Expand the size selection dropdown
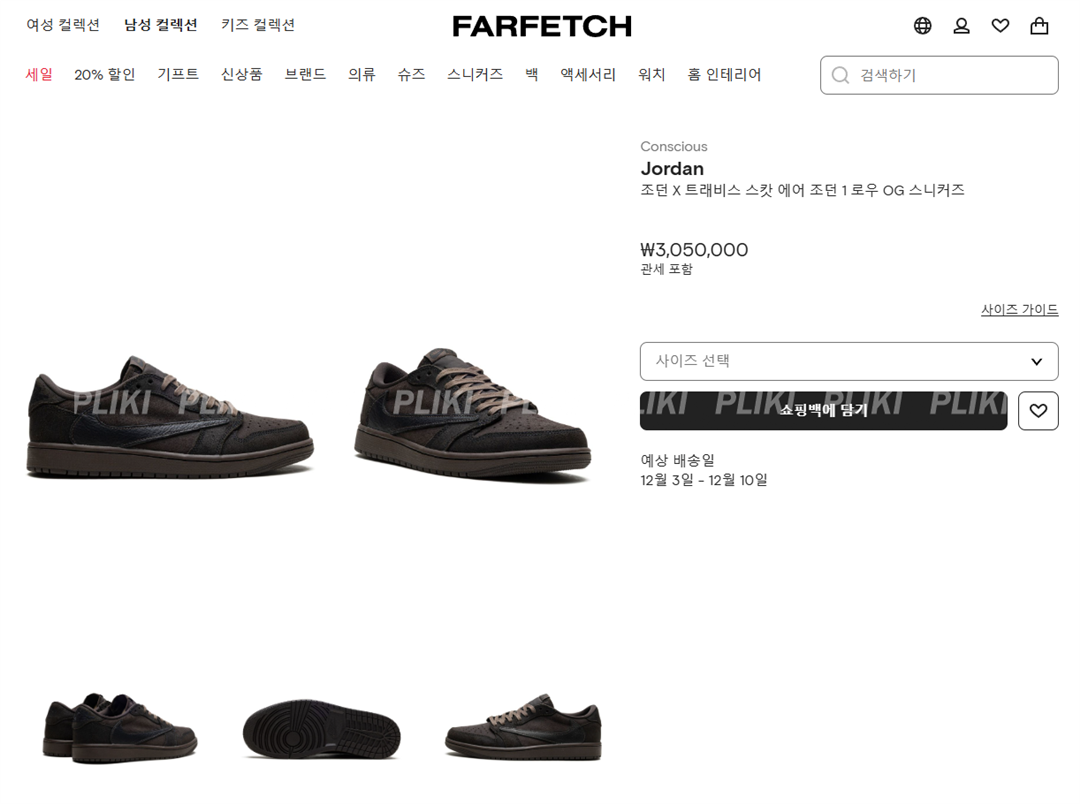1080x804 pixels. click(x=849, y=361)
